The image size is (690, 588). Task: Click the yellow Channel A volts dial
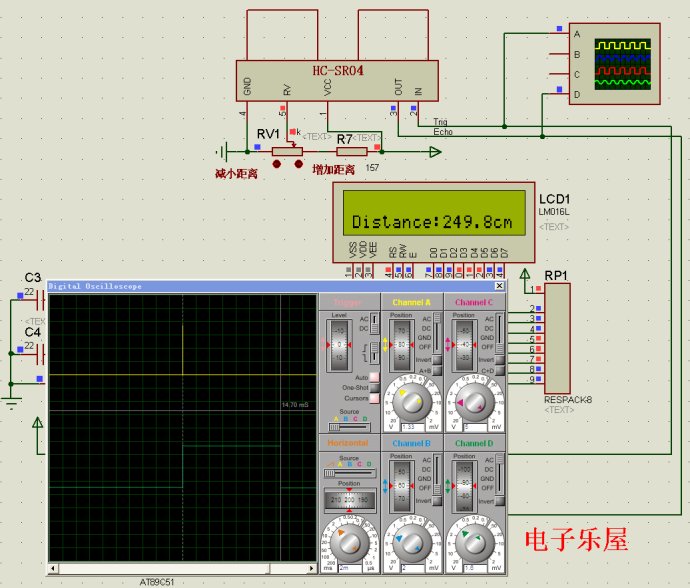(412, 401)
